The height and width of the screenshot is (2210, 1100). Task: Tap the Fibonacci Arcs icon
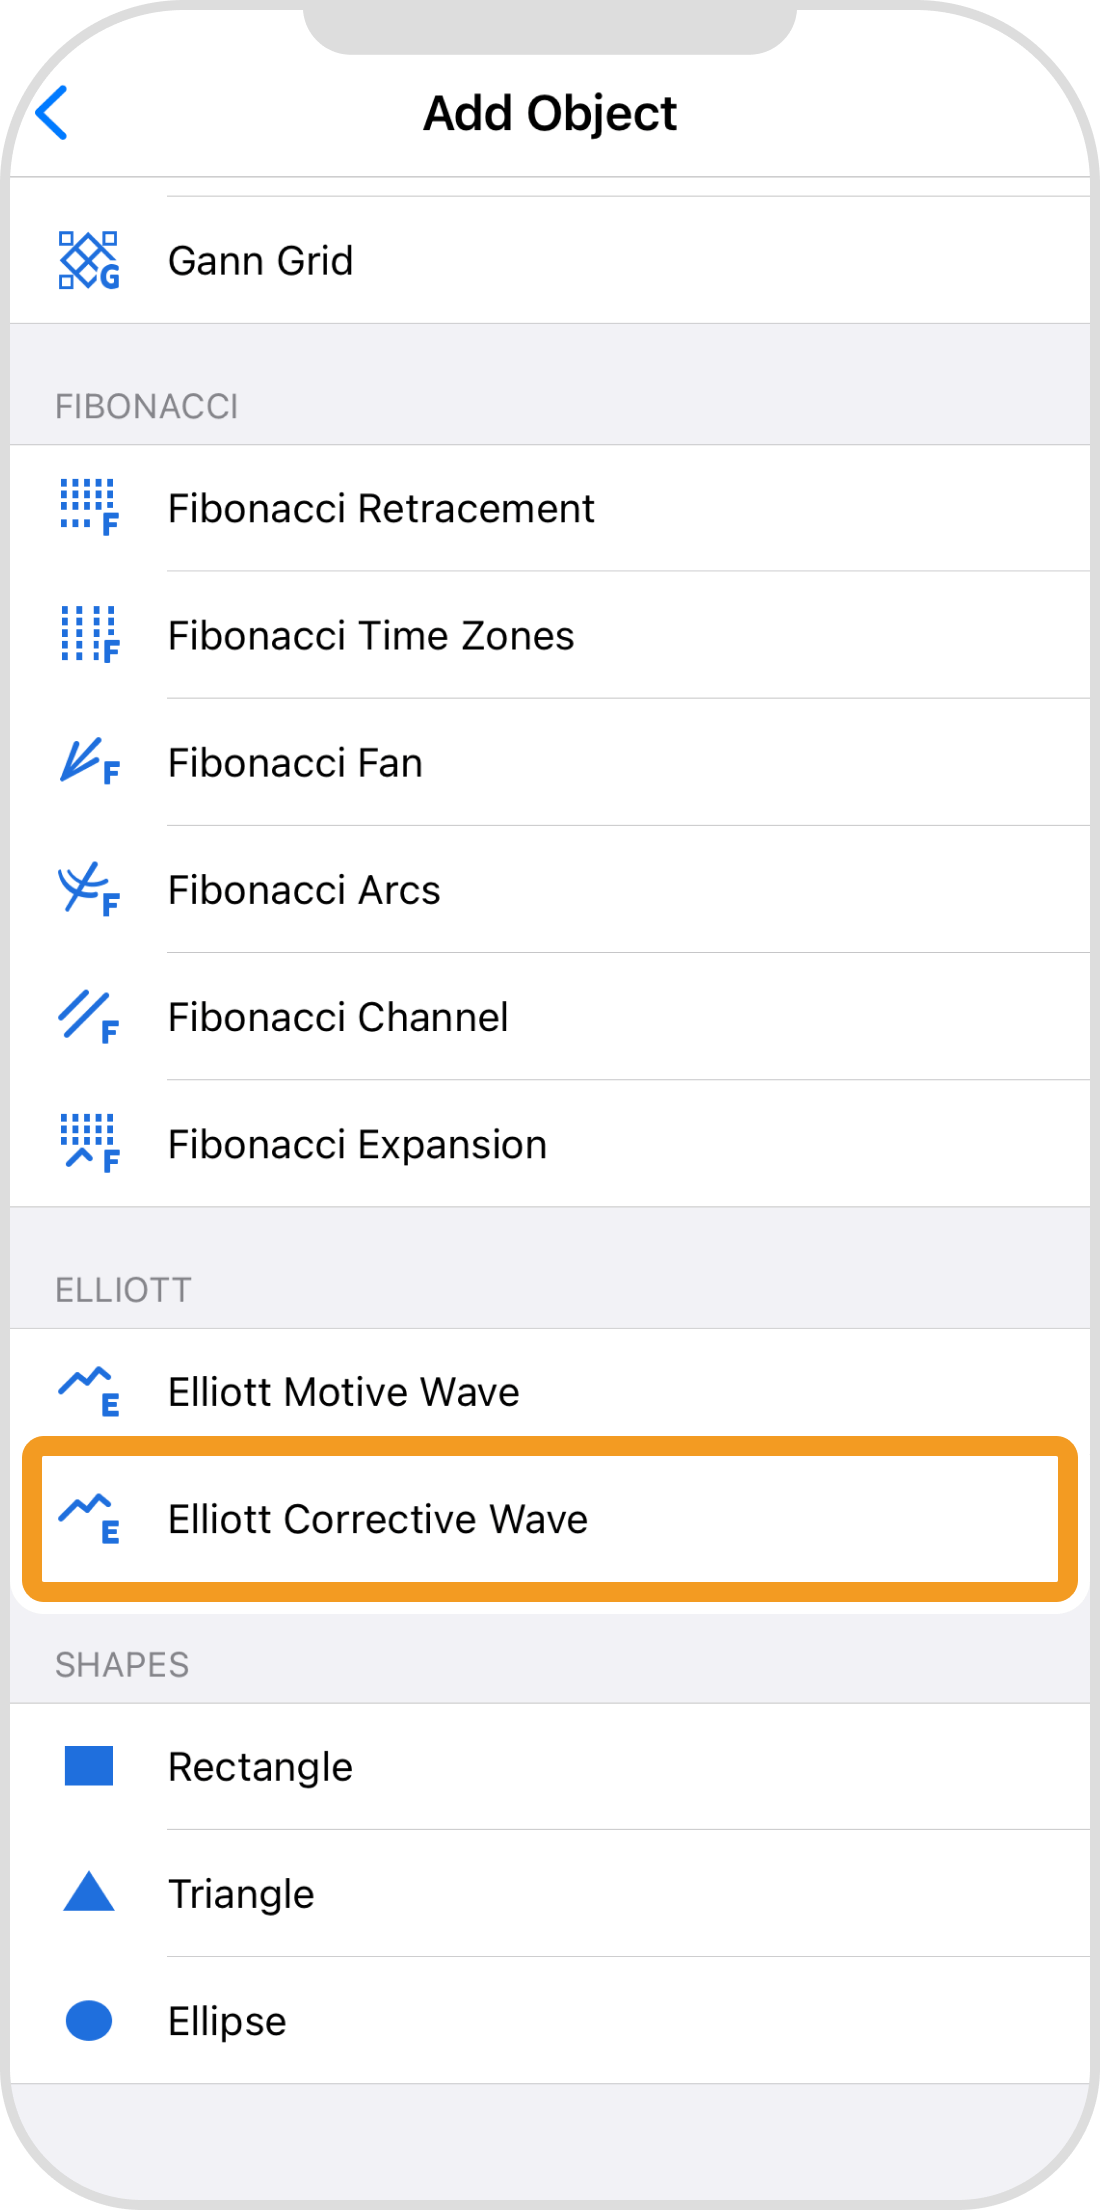tap(89, 889)
